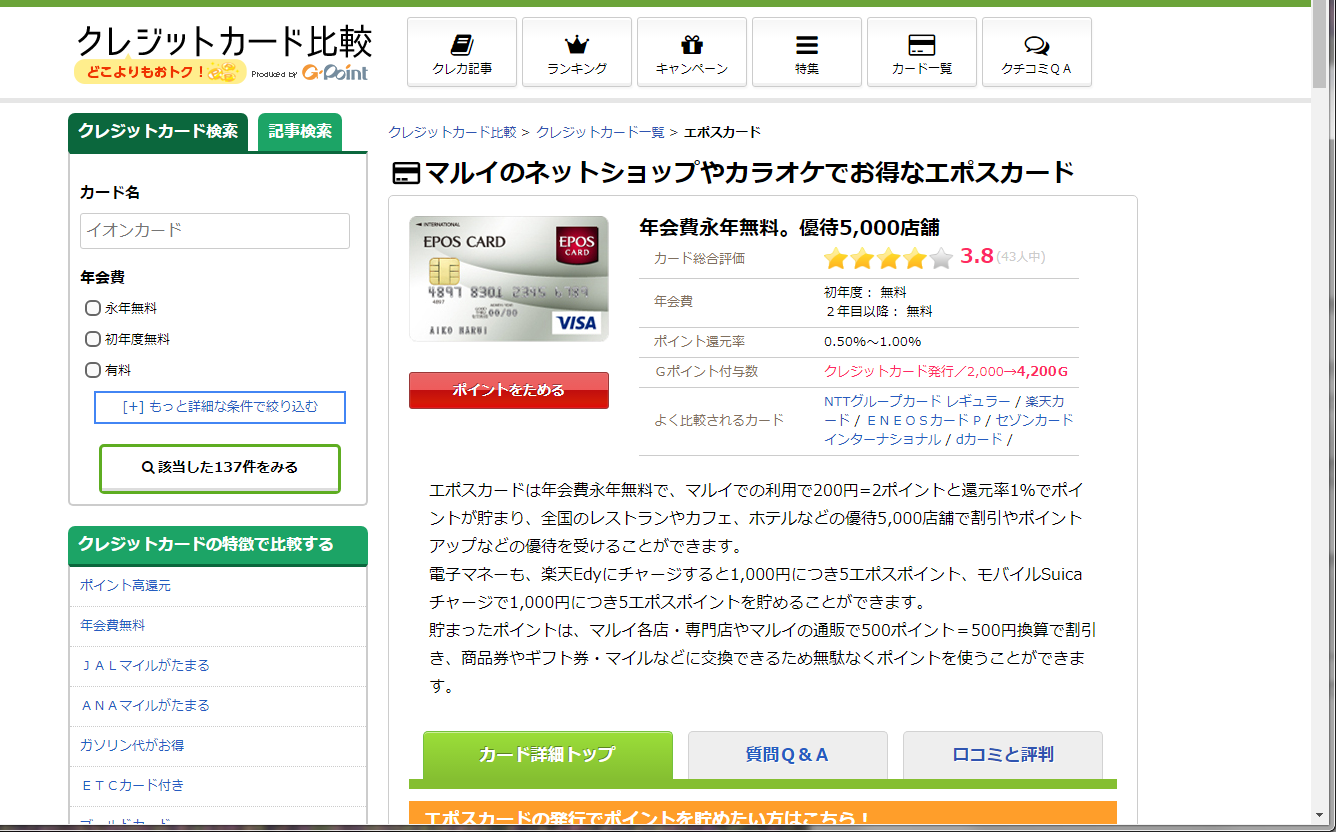Select the 口コミと評判 tab
This screenshot has height=833, width=1342.
pos(1003,755)
